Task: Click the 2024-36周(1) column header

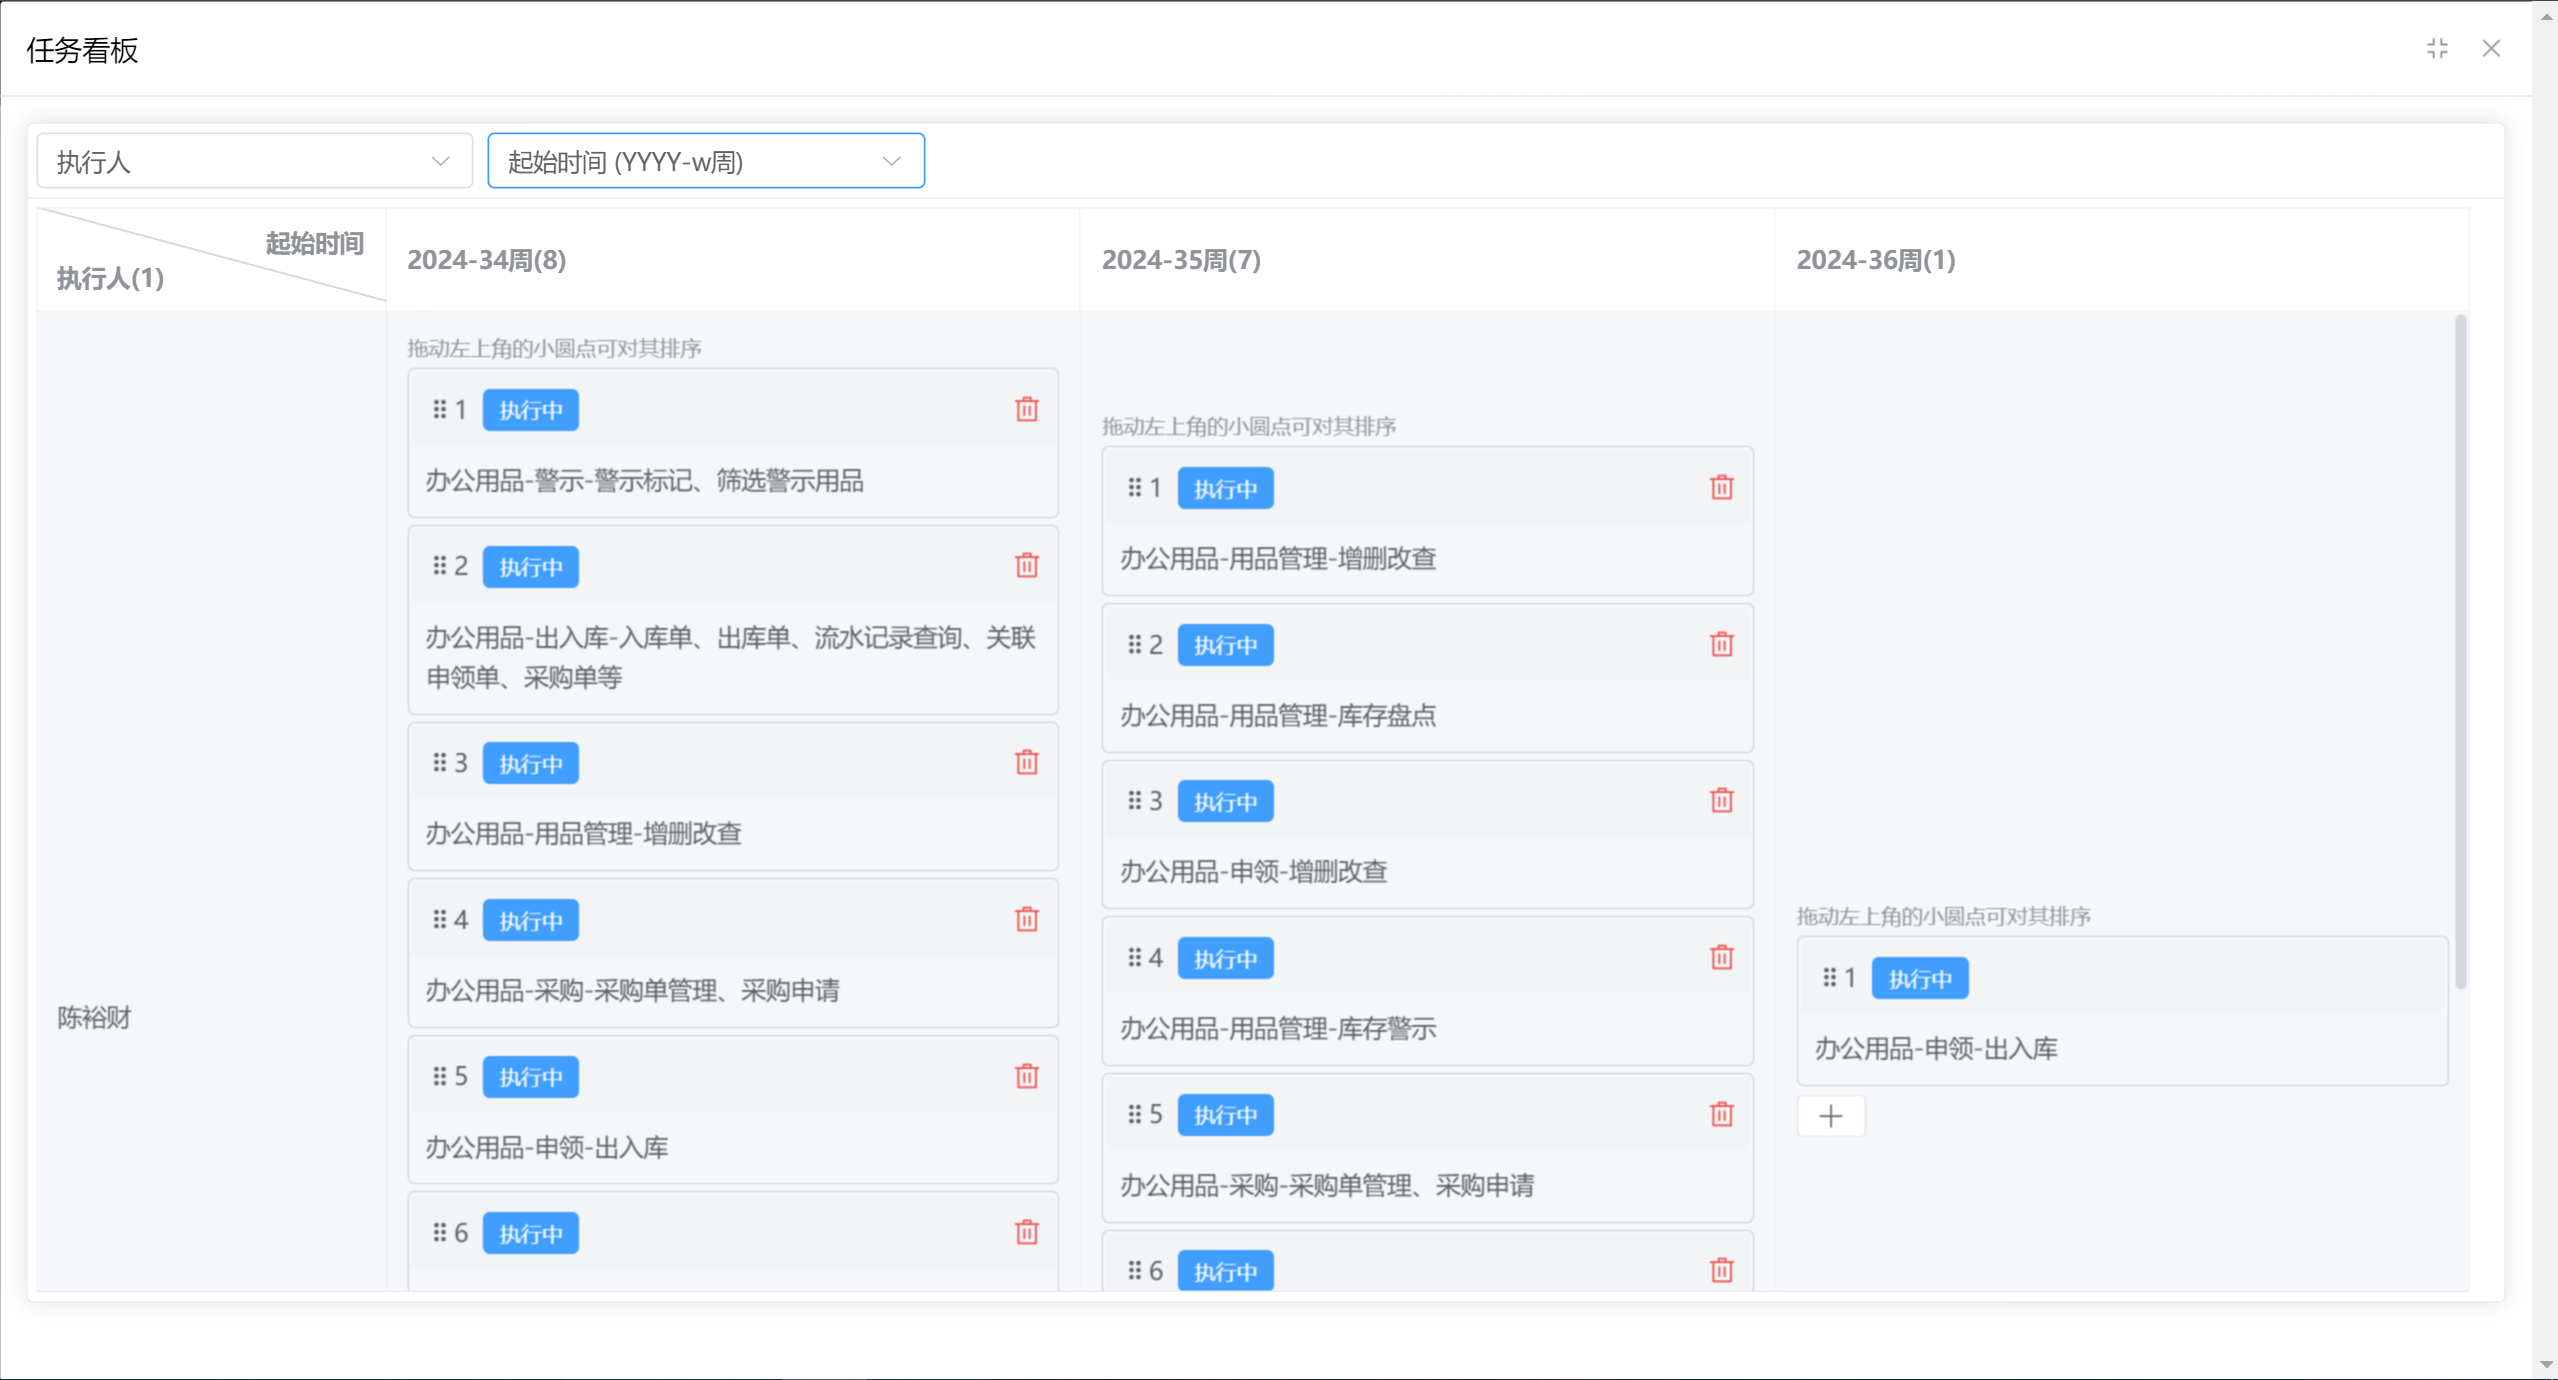Action: coord(1876,260)
